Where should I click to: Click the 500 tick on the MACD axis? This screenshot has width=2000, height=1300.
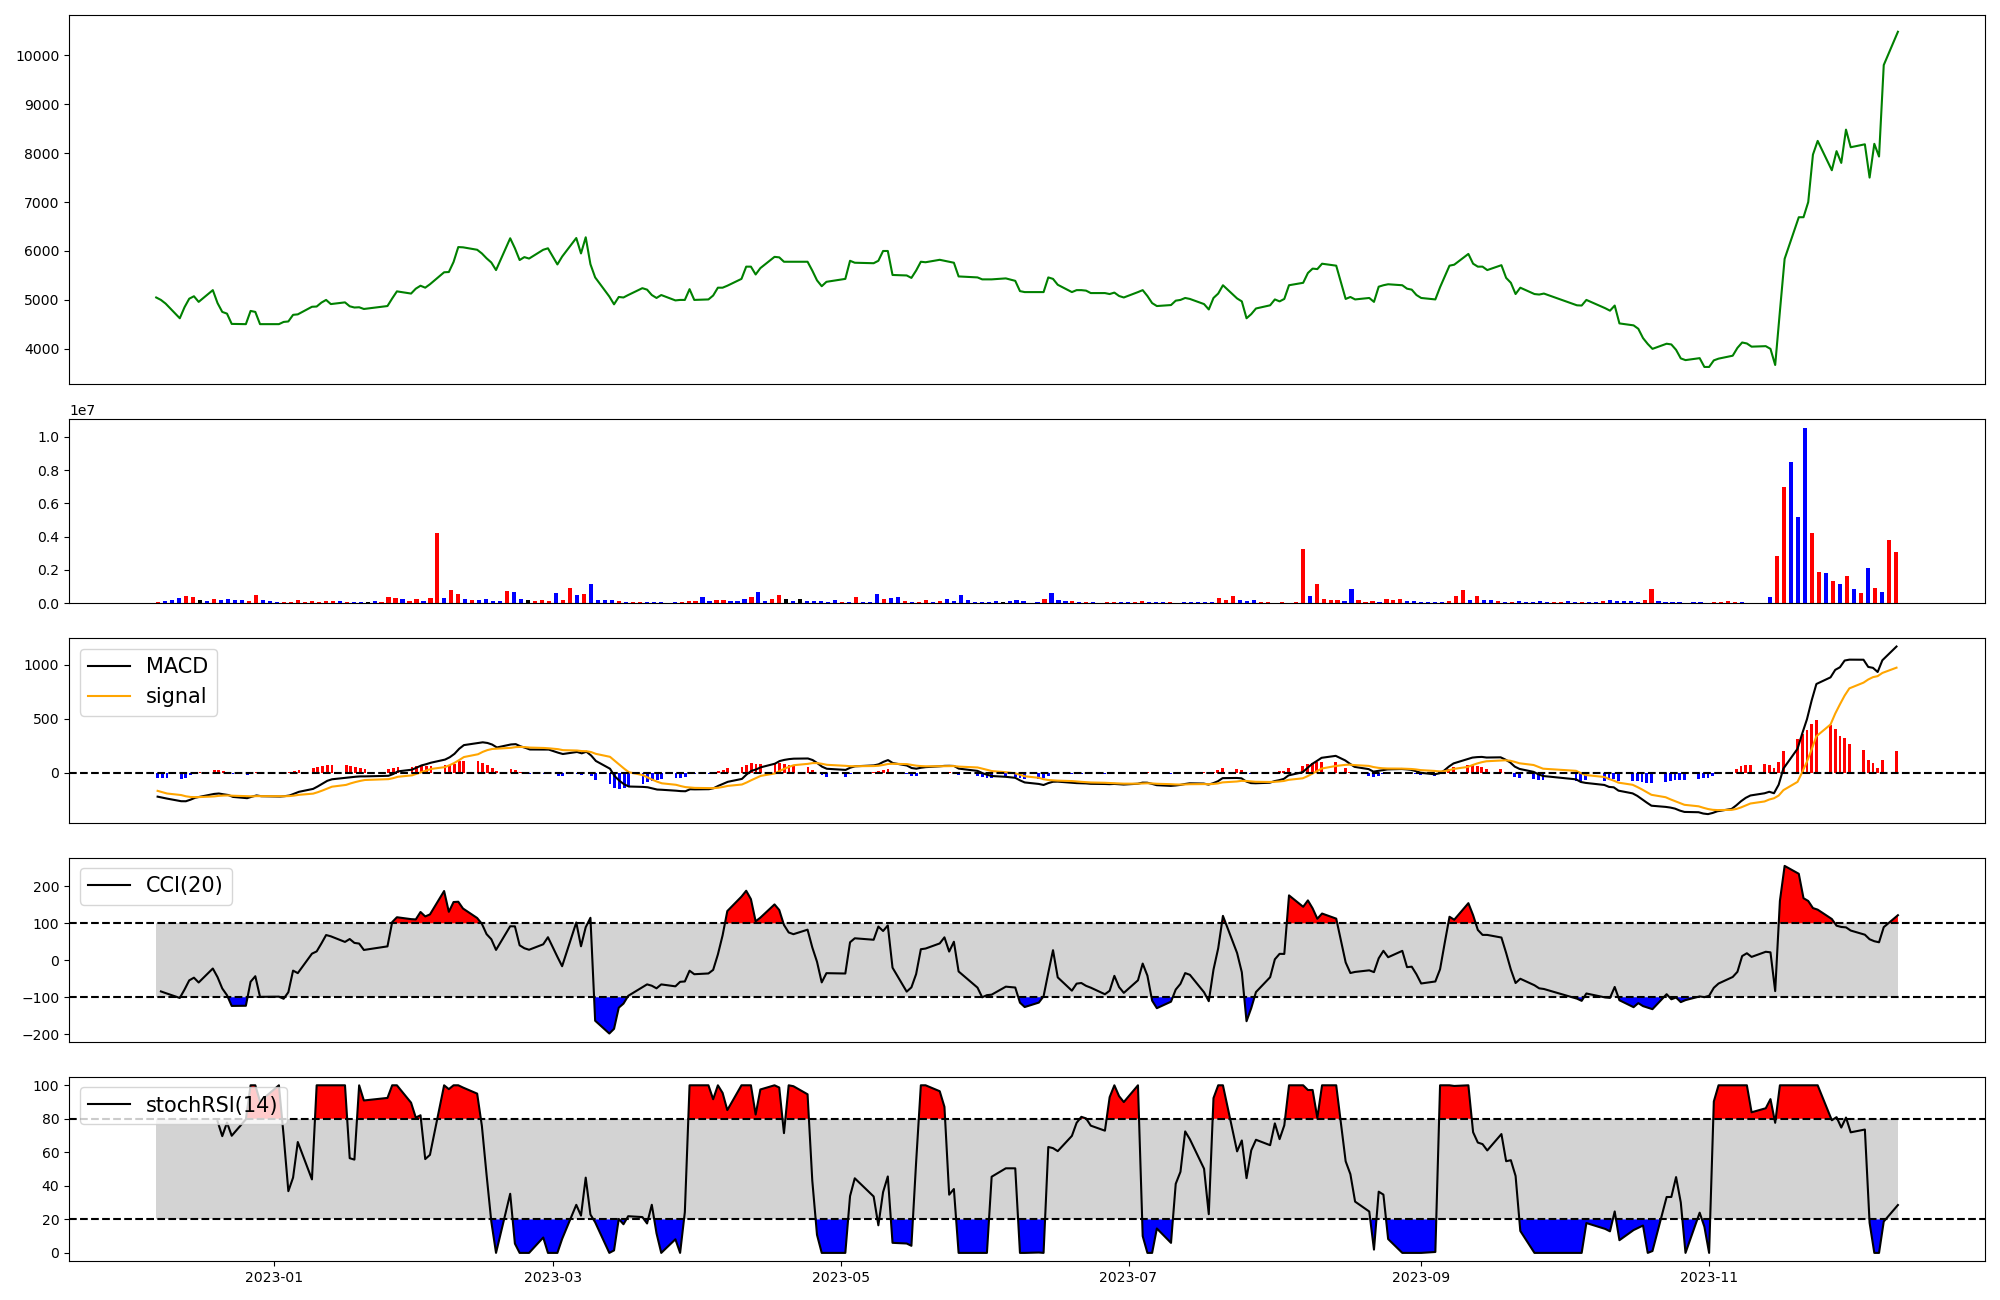(48, 719)
